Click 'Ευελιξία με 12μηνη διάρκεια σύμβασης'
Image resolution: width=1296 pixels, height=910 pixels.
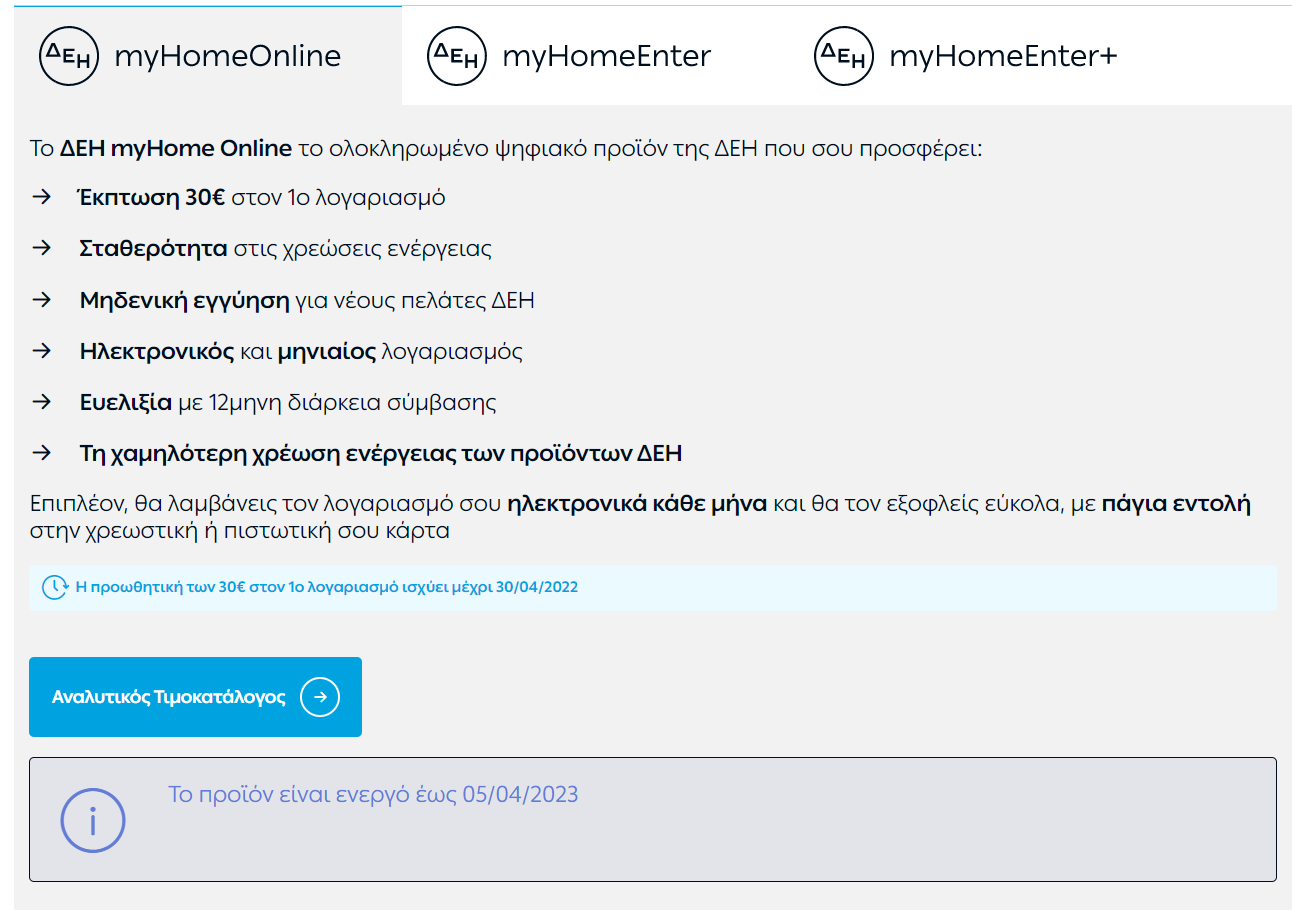coord(288,402)
